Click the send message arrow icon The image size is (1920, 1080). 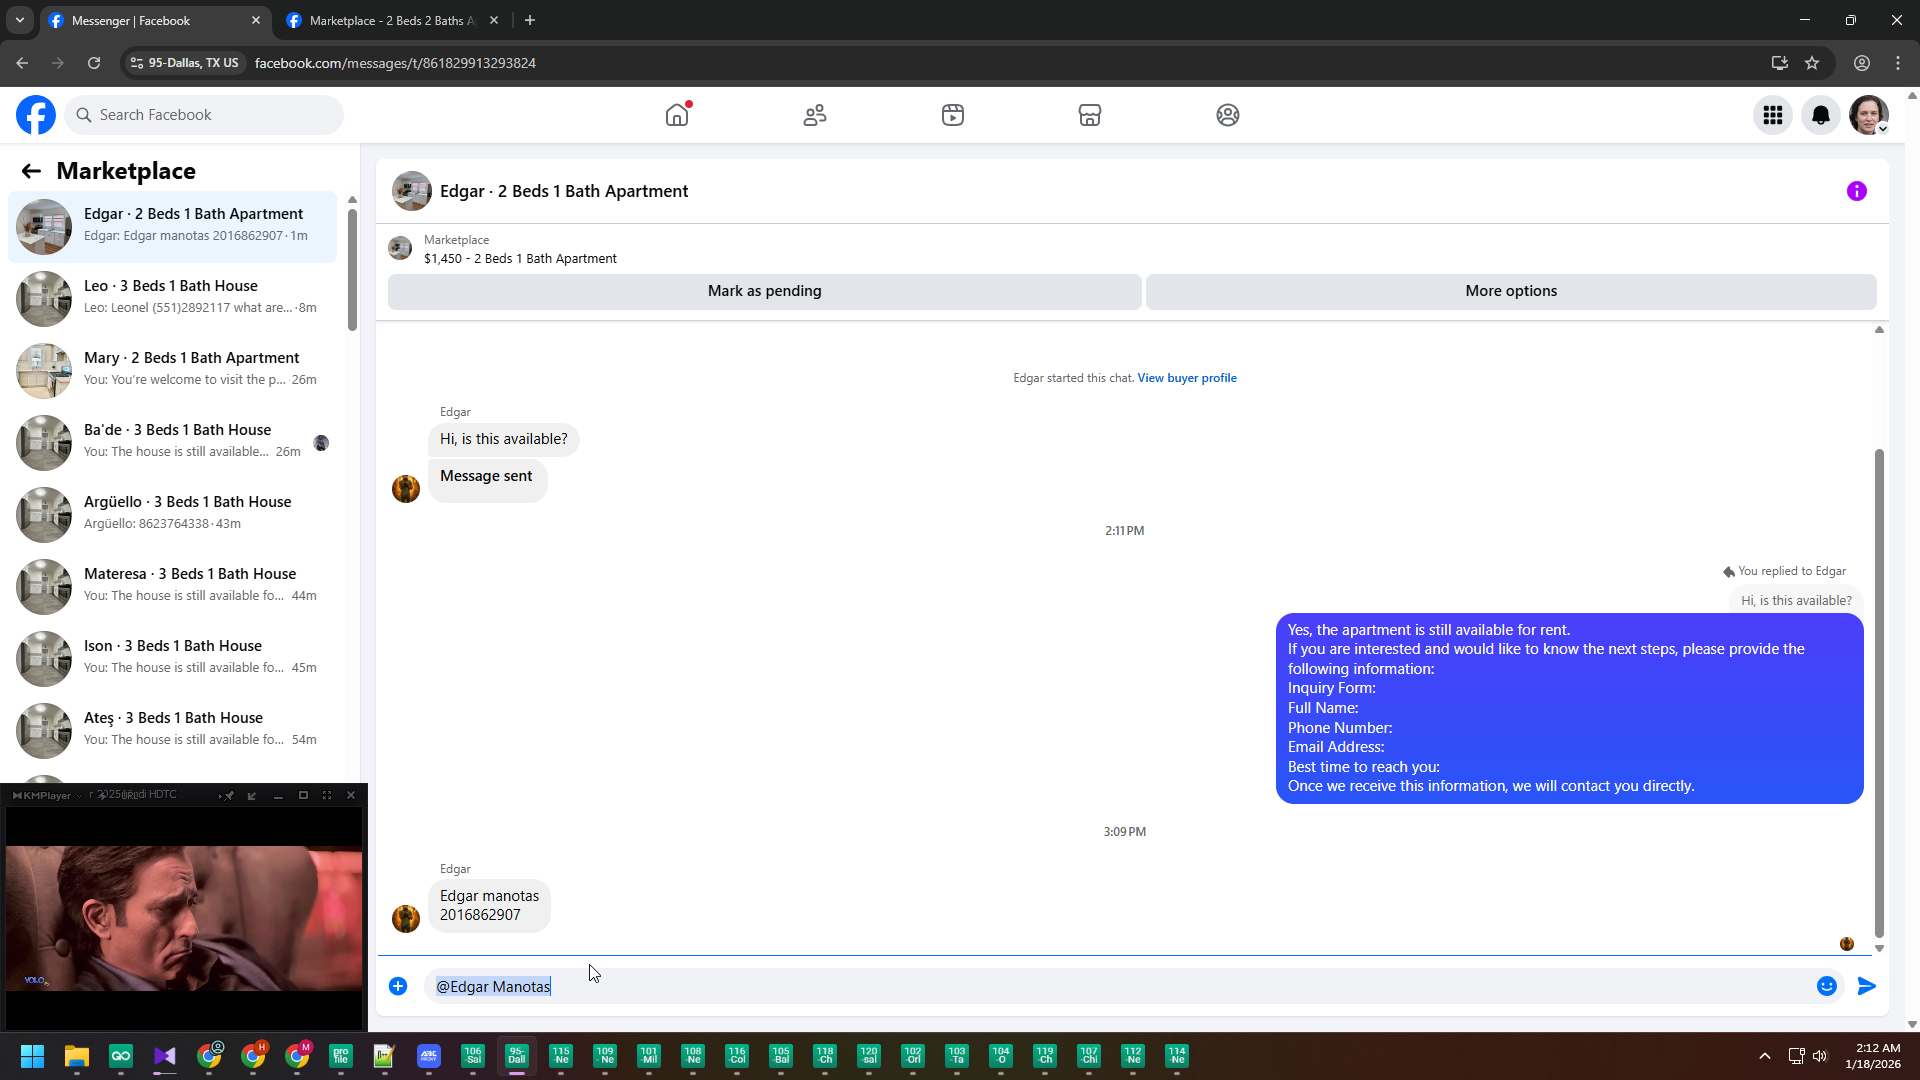click(x=1866, y=986)
